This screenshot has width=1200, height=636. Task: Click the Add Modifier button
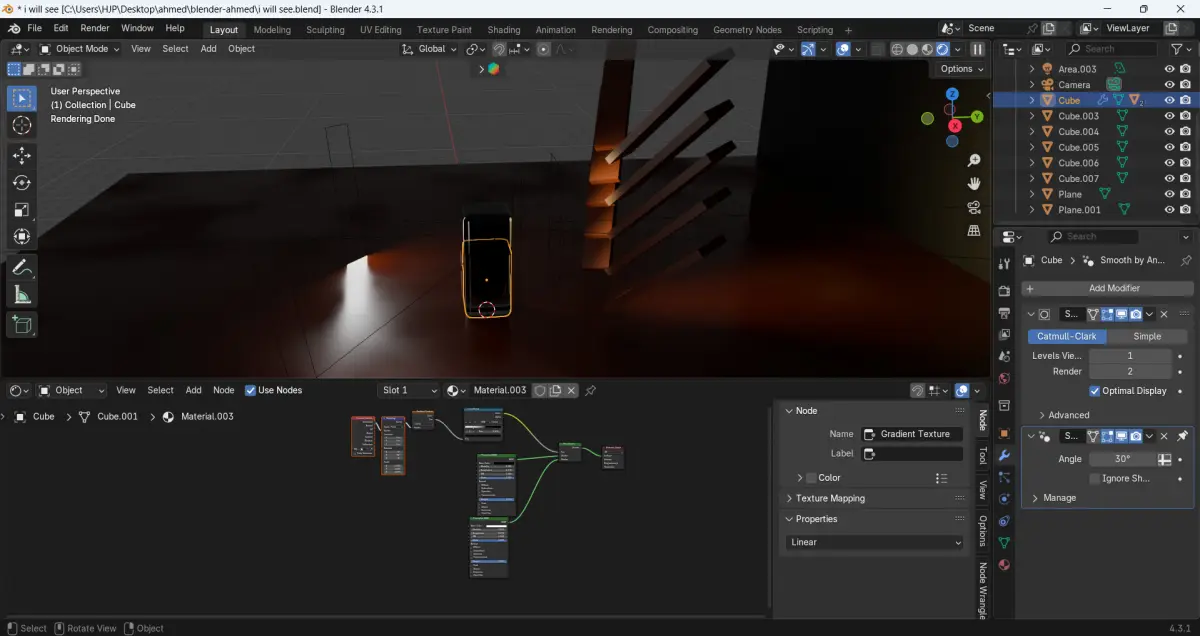point(1106,288)
